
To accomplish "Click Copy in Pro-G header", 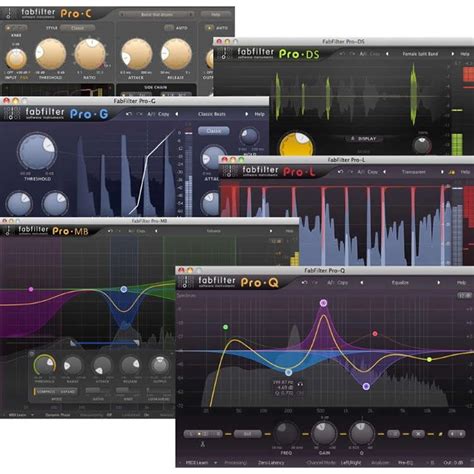I will (163, 114).
